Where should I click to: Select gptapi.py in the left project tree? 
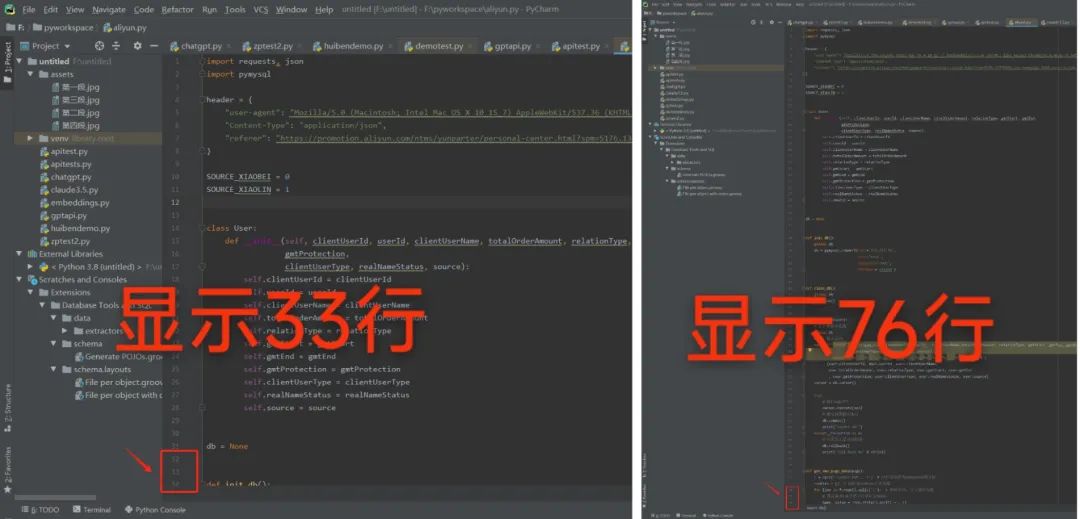tap(68, 215)
